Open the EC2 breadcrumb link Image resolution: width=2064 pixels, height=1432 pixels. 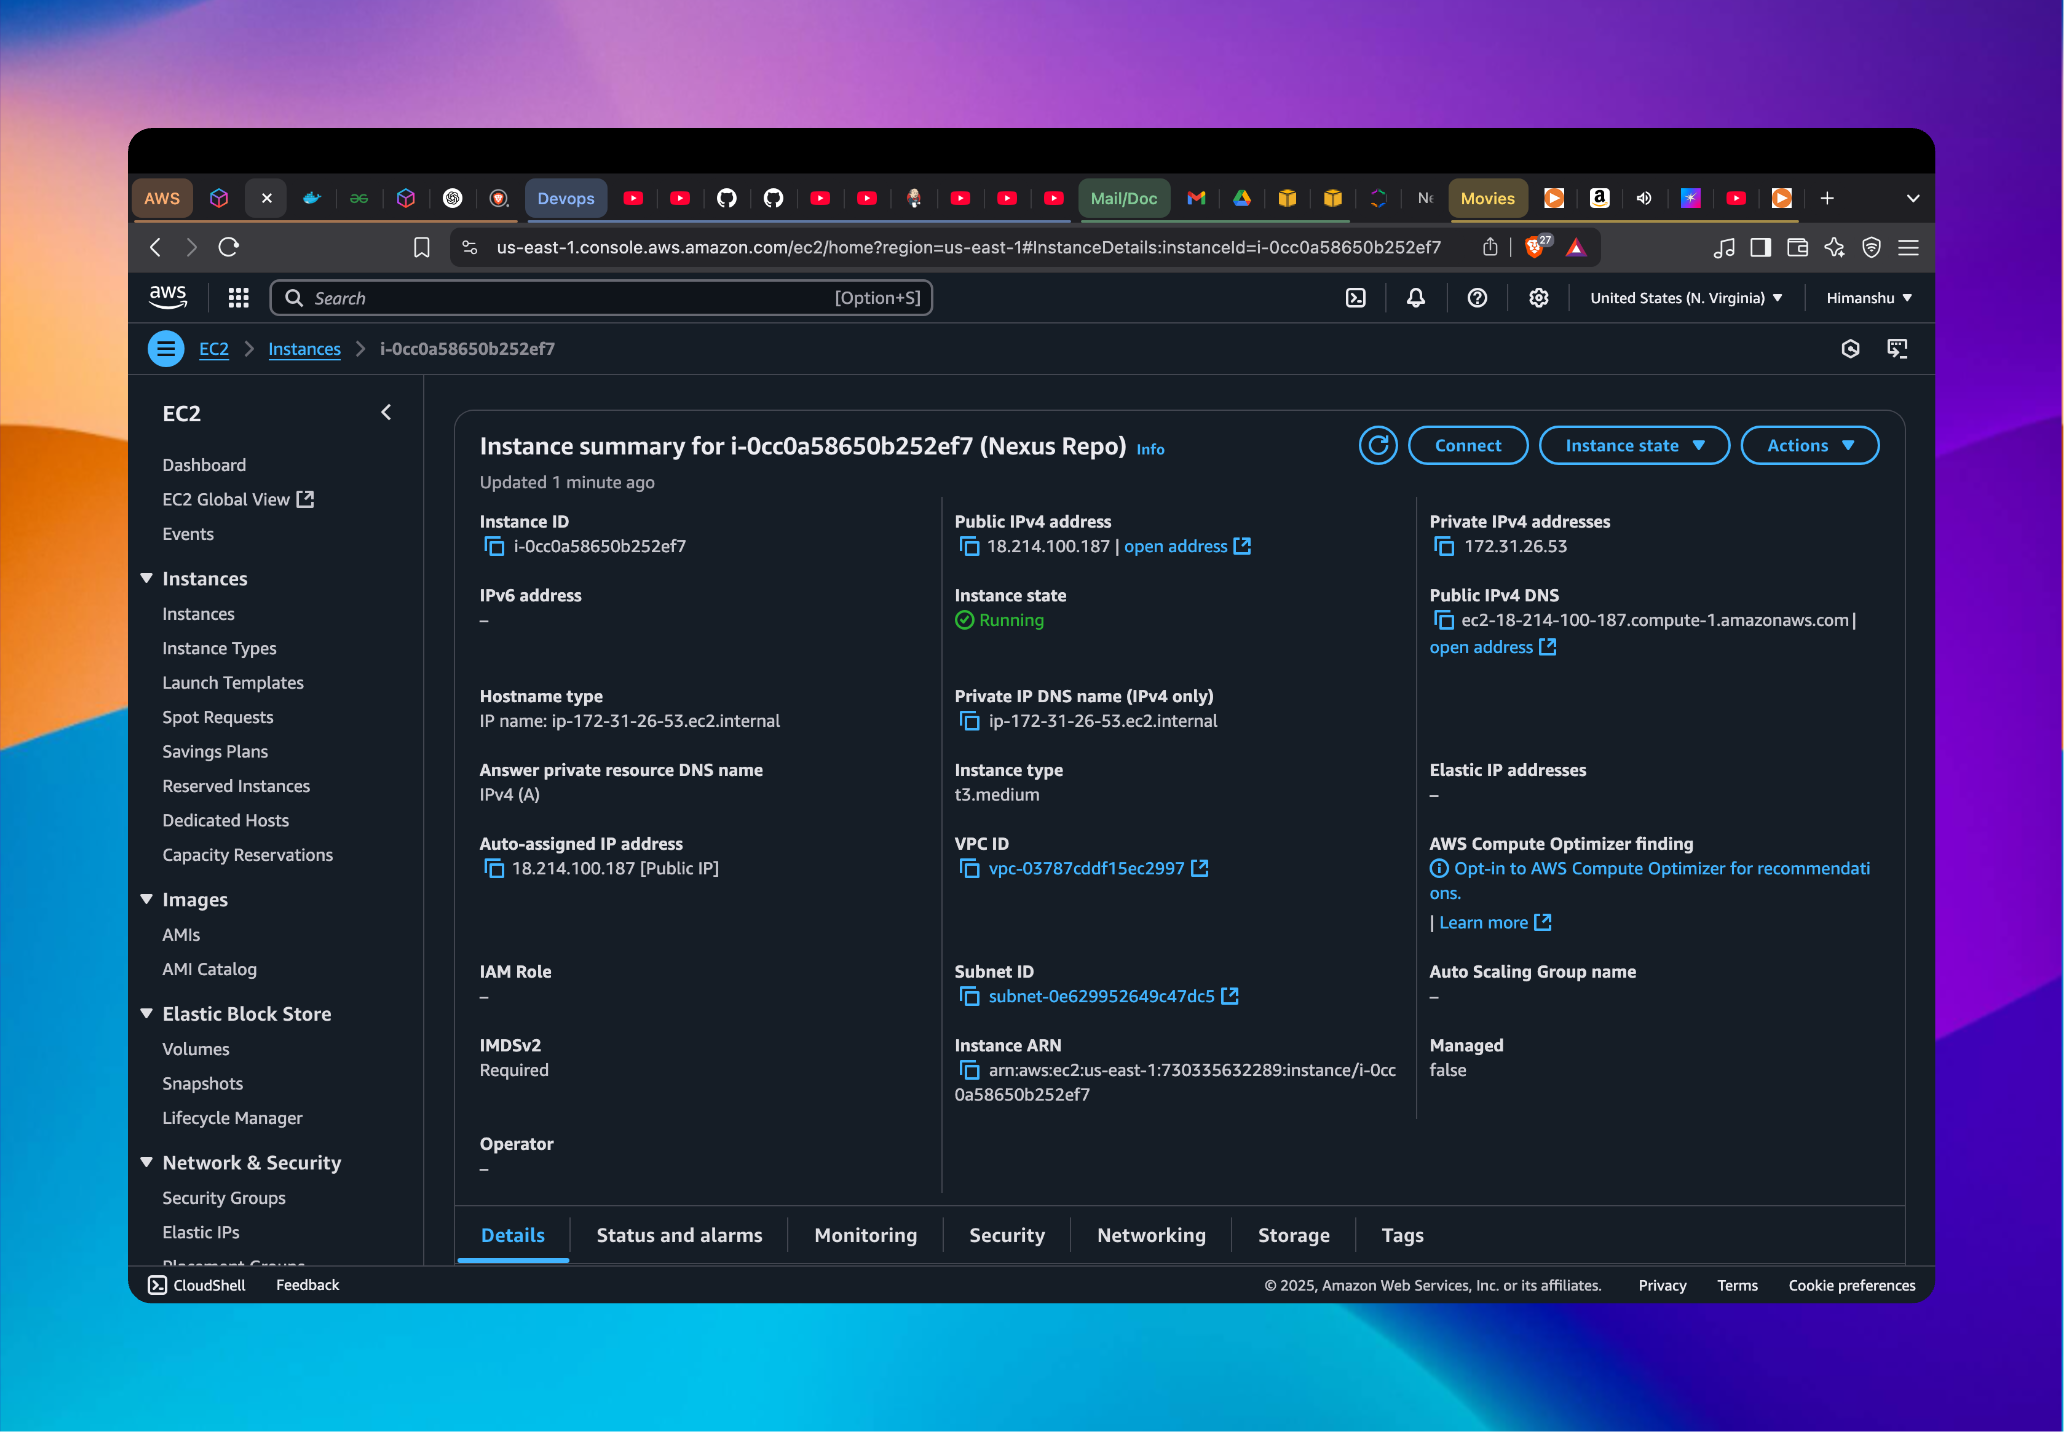click(214, 349)
